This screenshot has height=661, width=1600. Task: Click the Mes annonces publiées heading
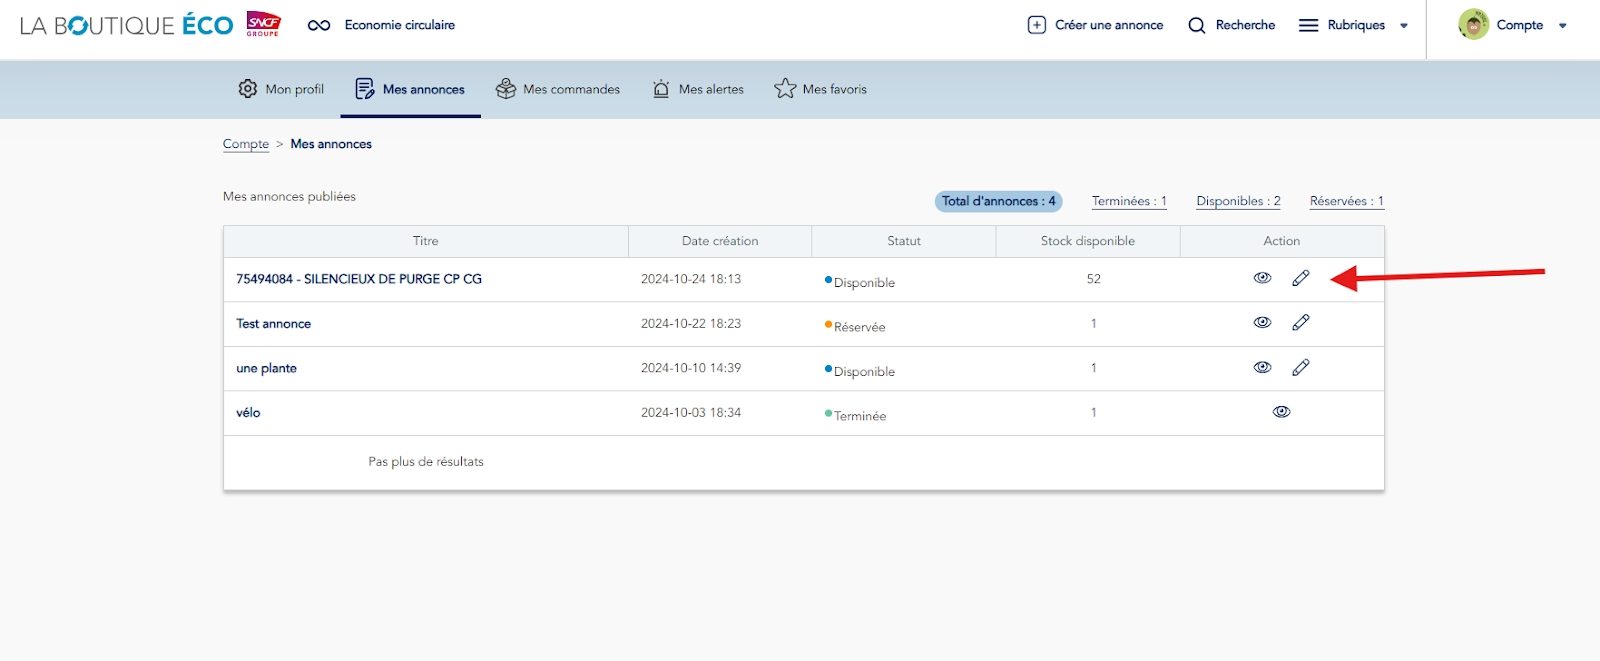289,197
